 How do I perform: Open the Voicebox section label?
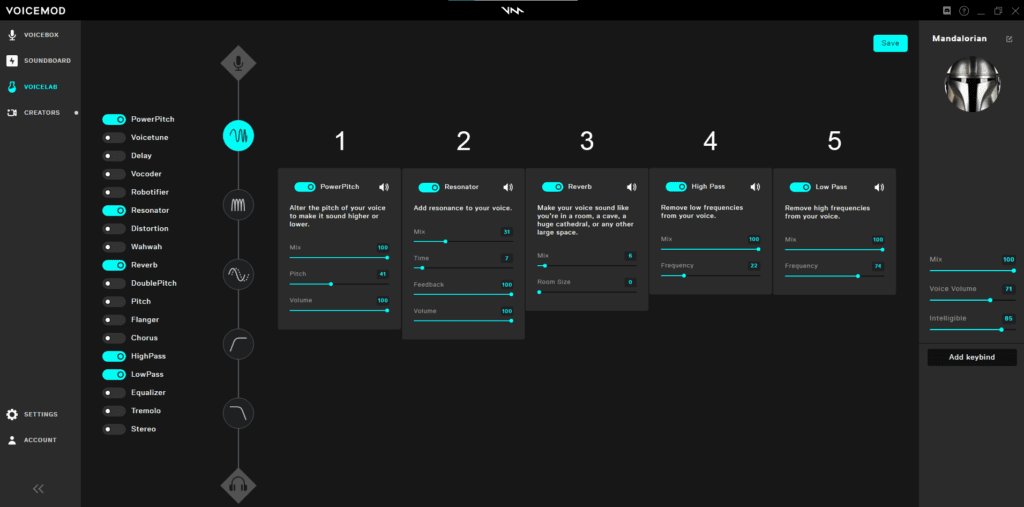point(41,35)
